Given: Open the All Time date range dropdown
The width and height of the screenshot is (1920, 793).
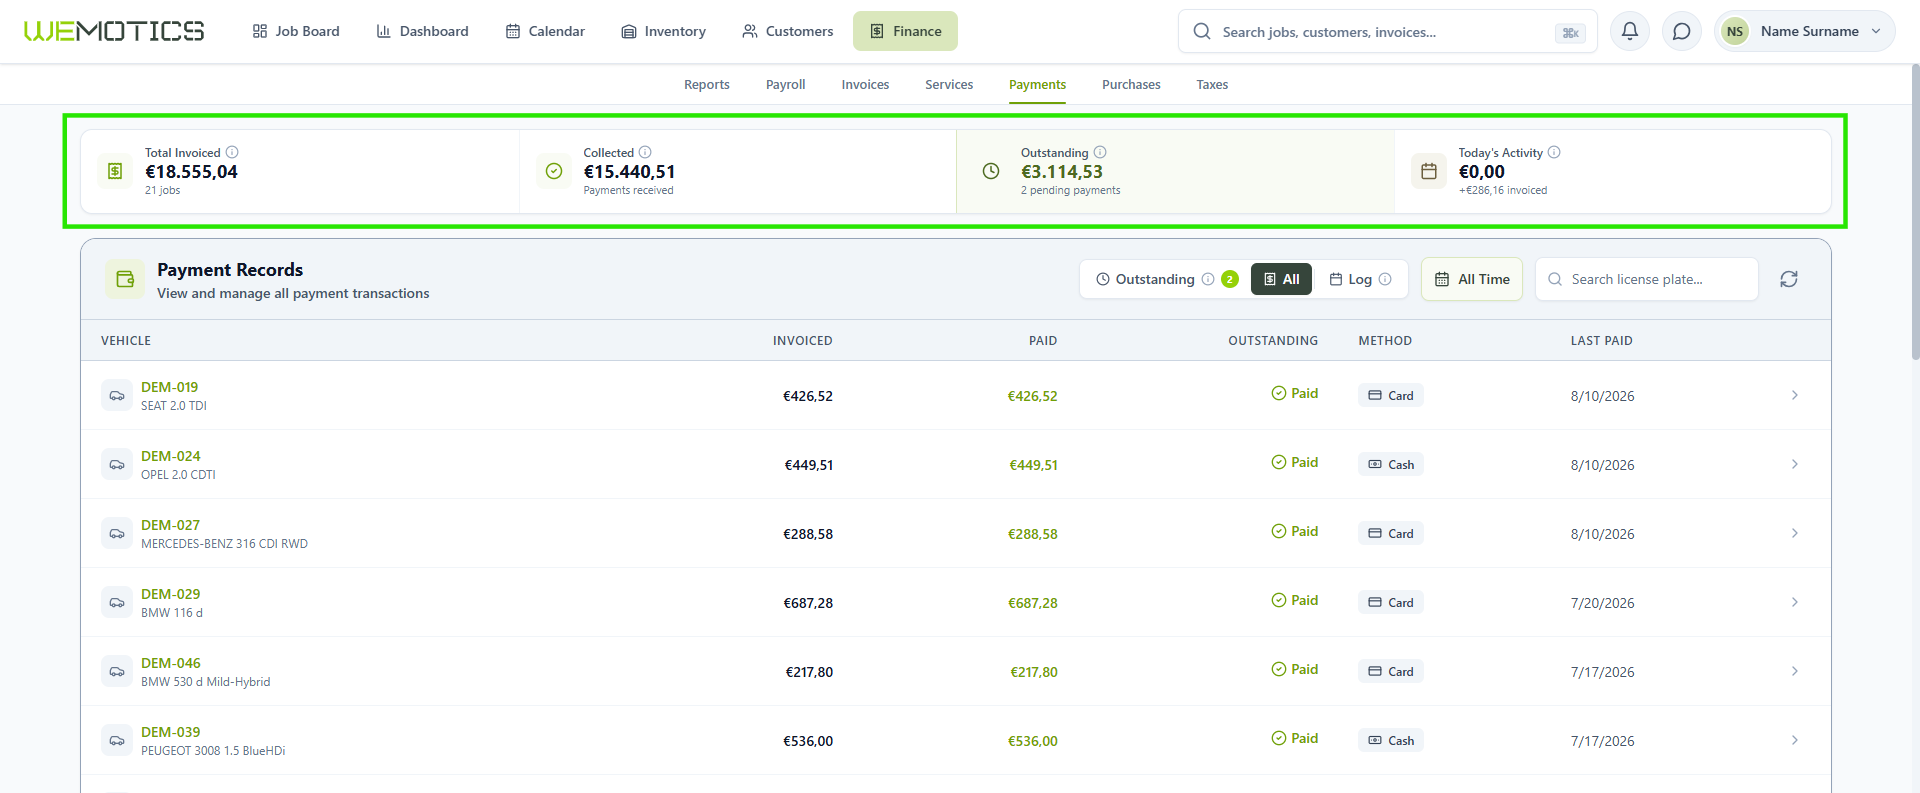Looking at the screenshot, I should 1472,279.
